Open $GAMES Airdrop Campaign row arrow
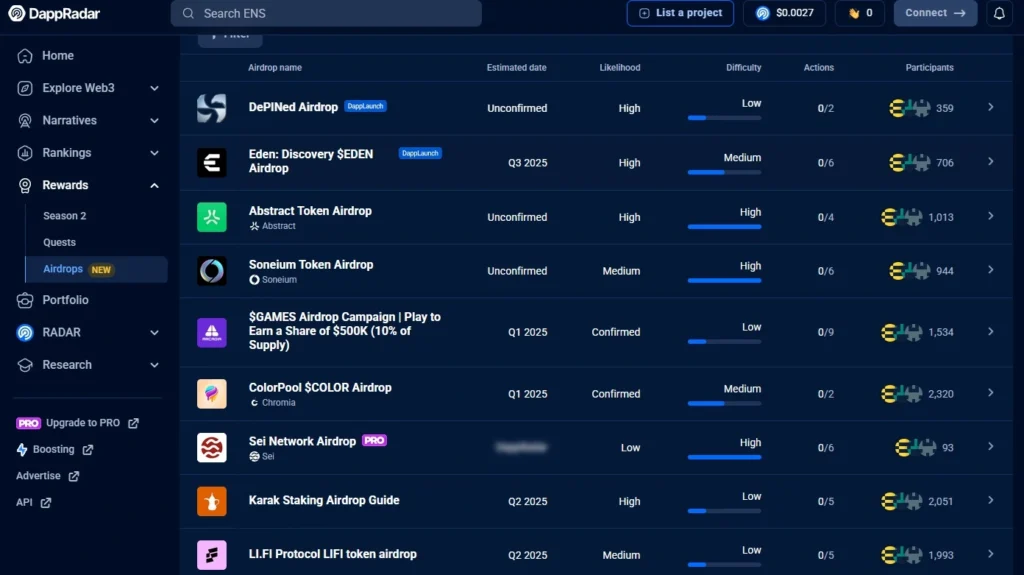1024x575 pixels. [x=991, y=331]
